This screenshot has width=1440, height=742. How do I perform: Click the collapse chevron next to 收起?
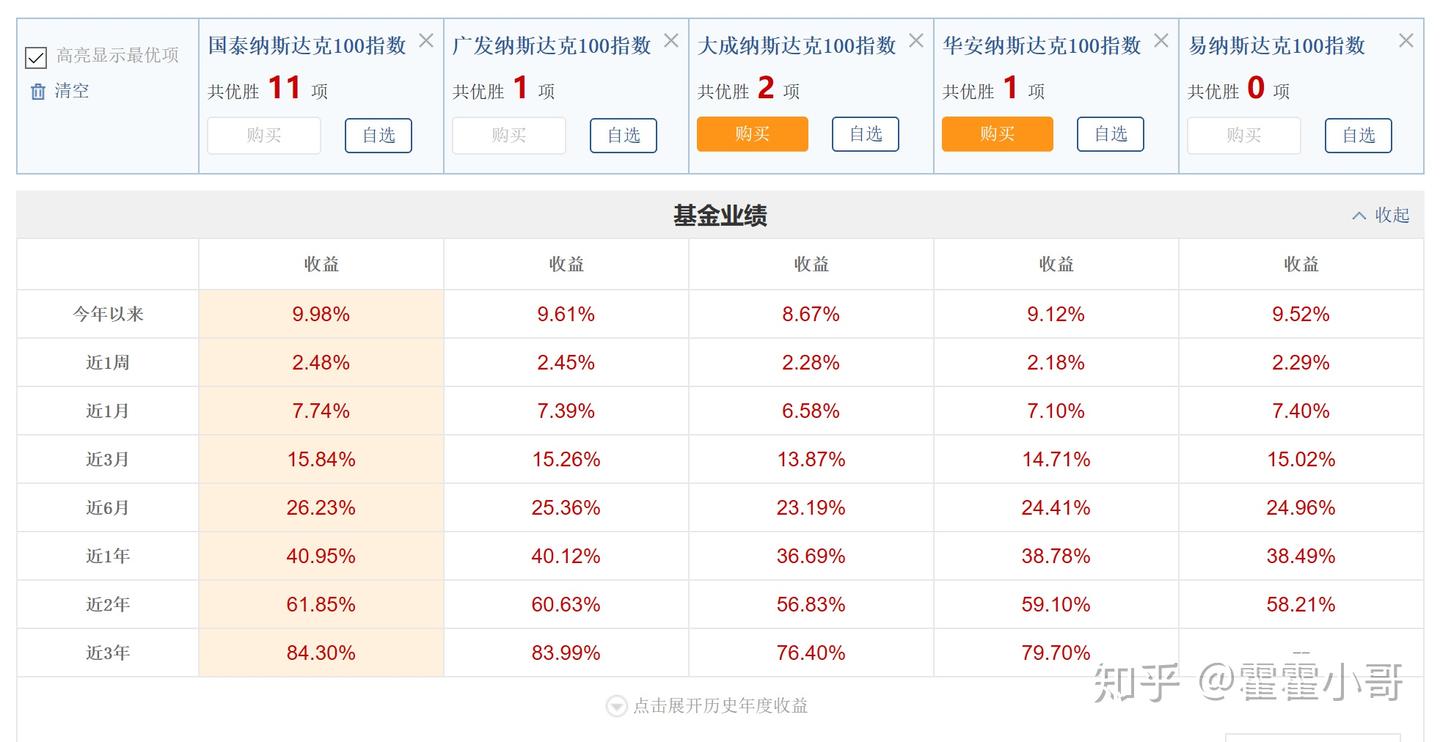tap(1358, 215)
